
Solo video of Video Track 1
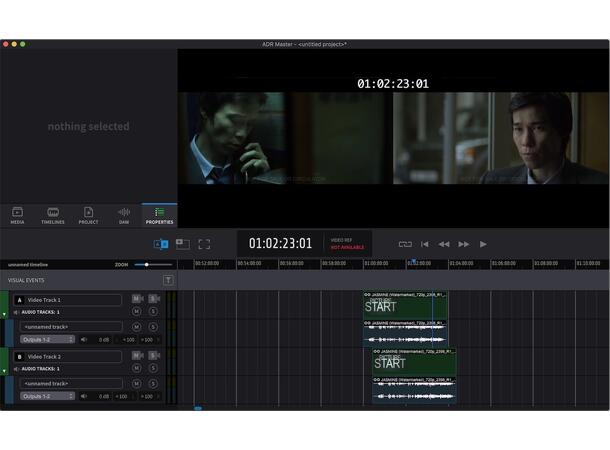point(153,299)
